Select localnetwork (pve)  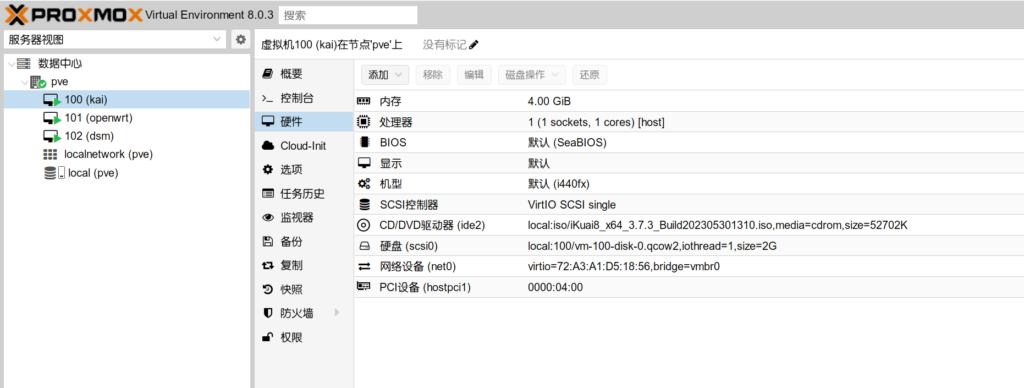click(127, 155)
